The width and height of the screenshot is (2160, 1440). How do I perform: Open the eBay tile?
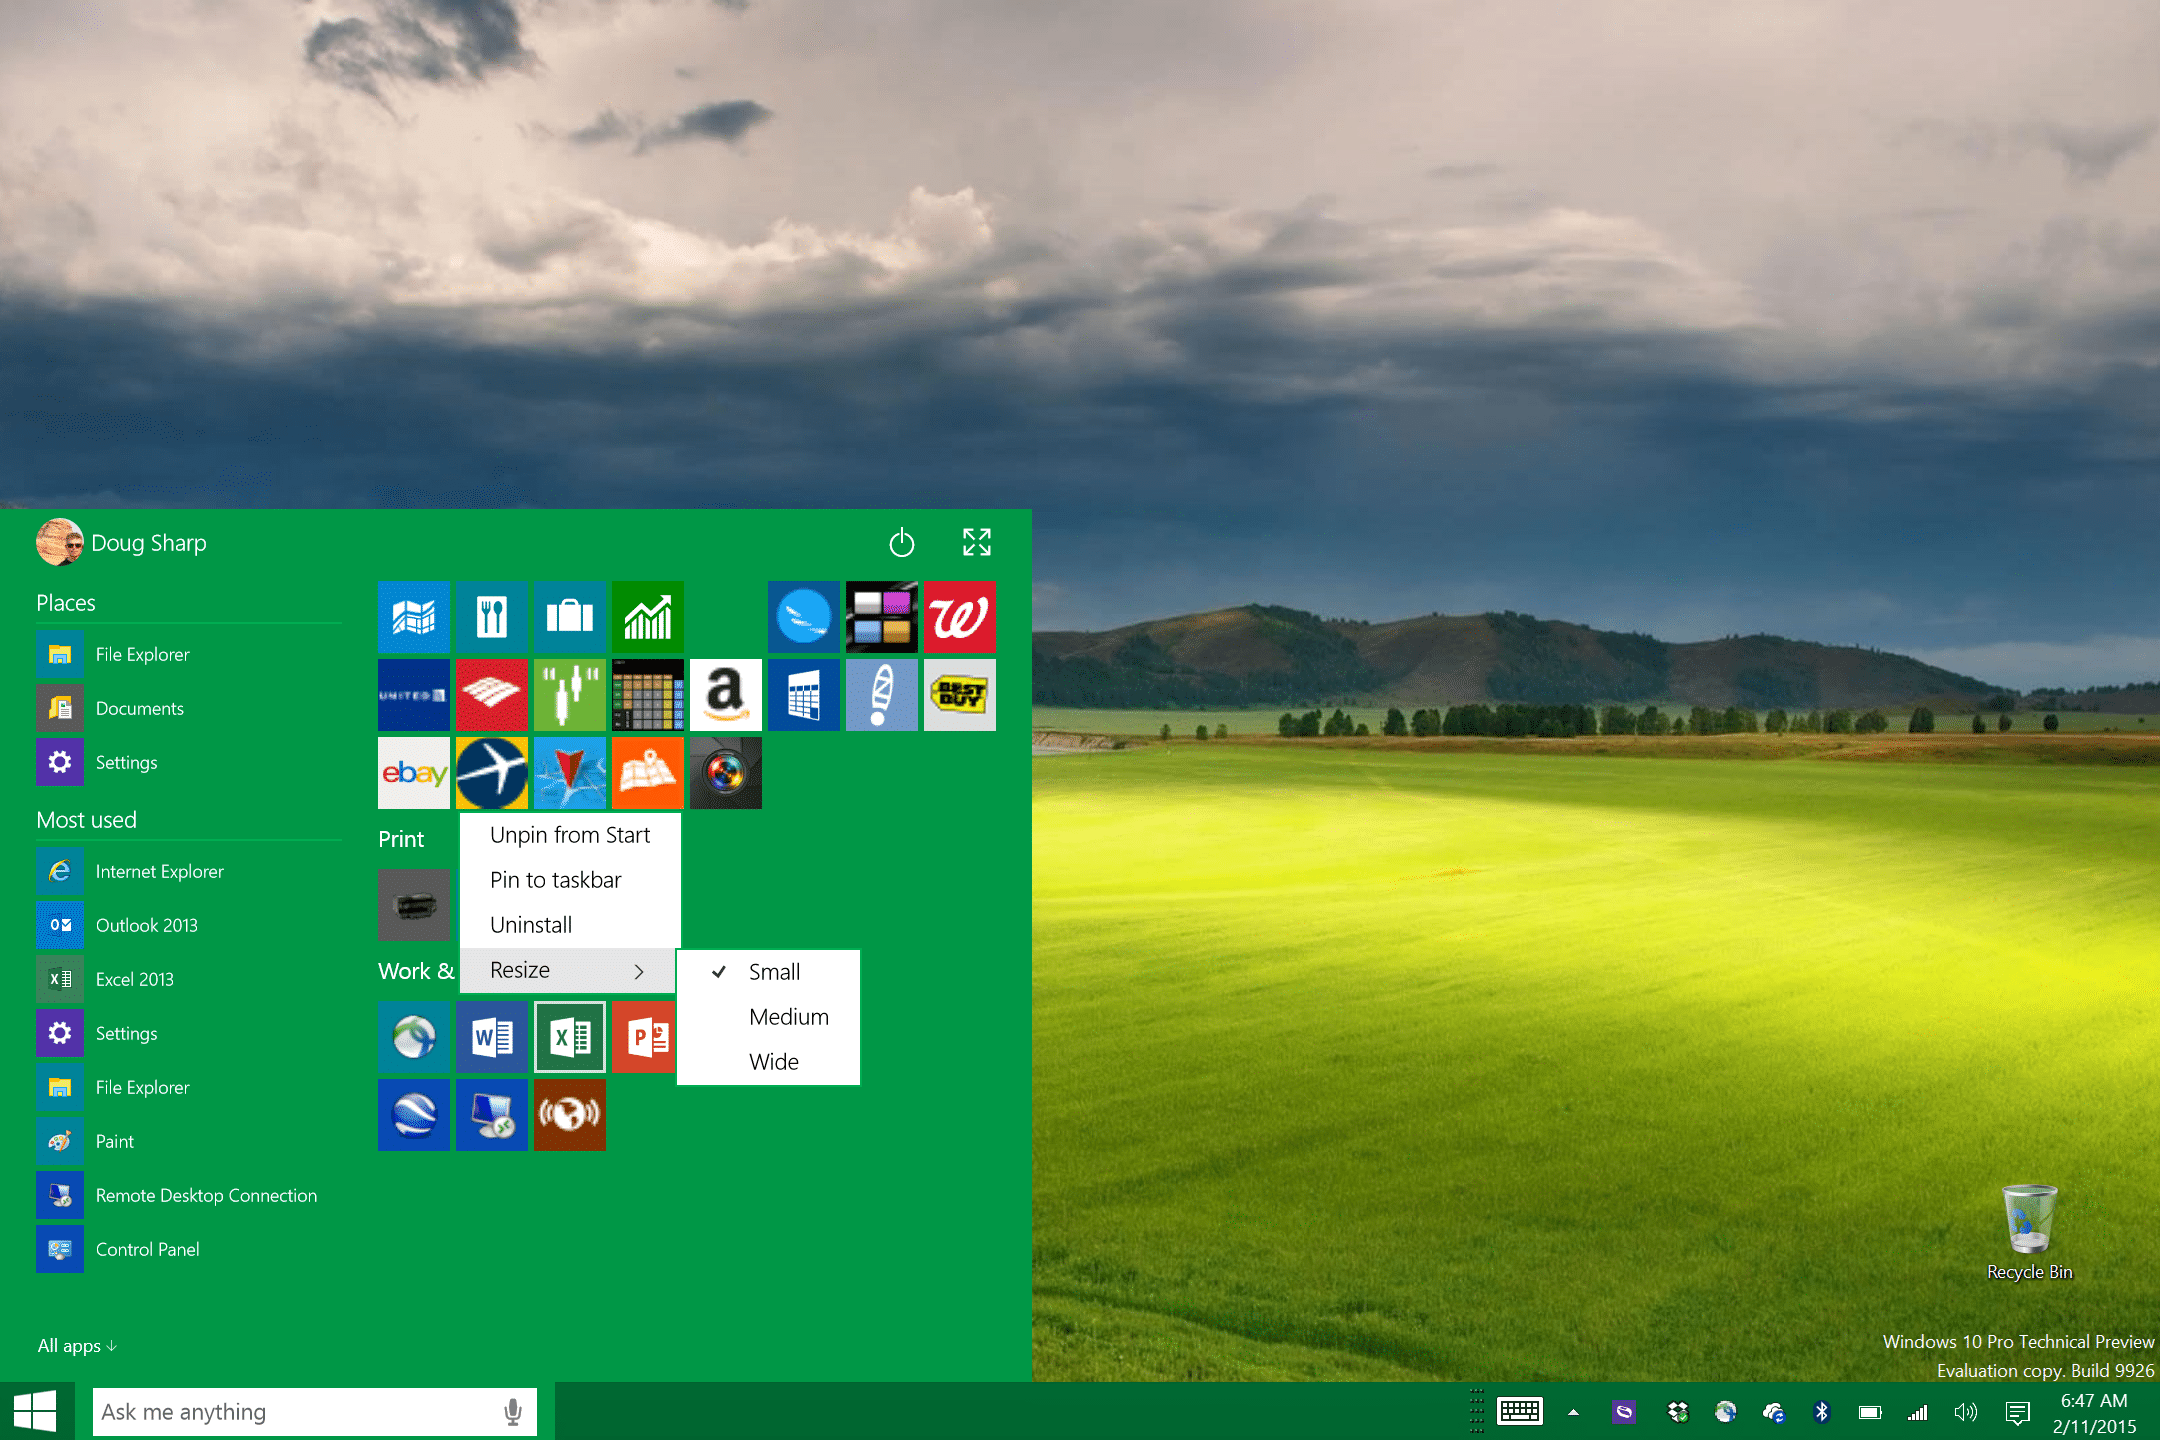pos(414,773)
